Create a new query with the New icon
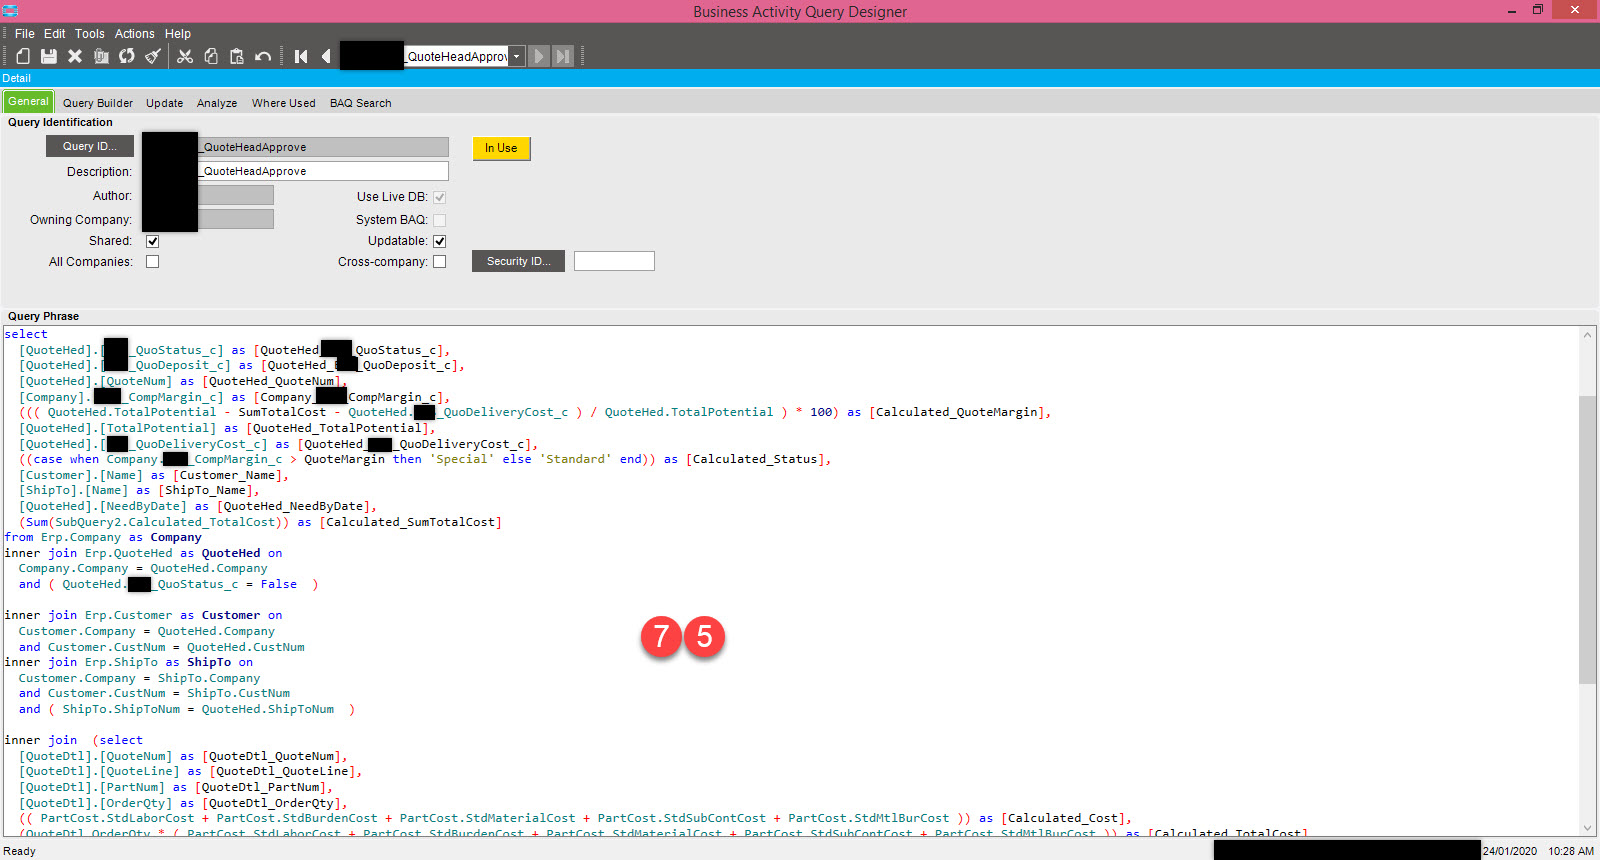1600x860 pixels. 23,56
